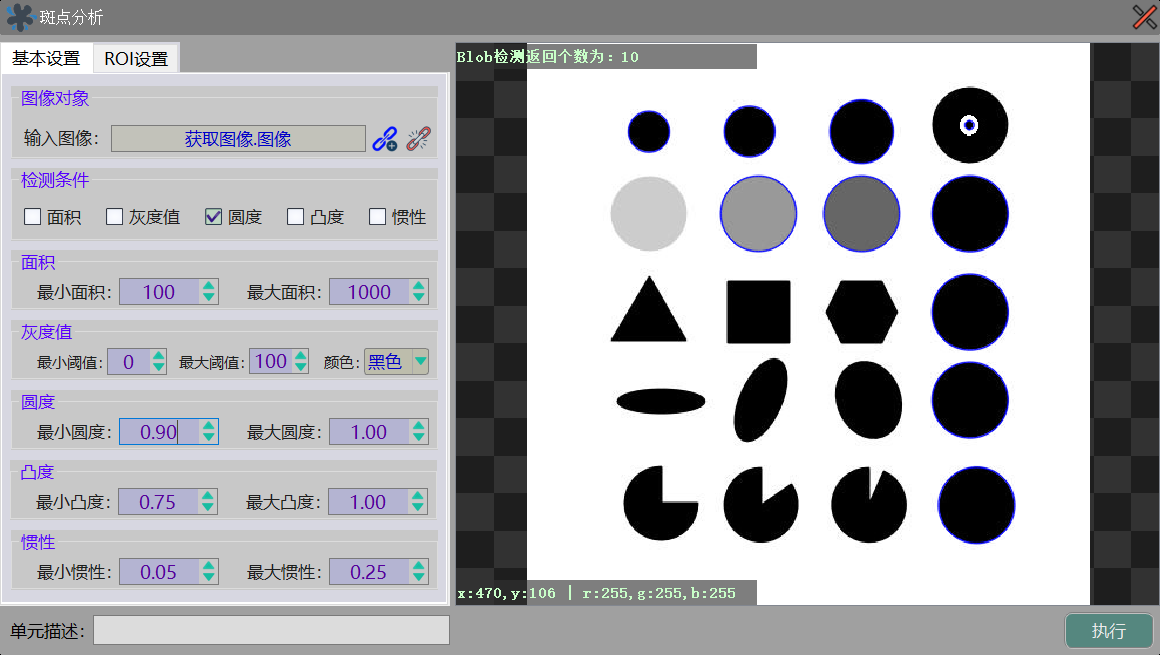Toggle the 凸度 checkbox
This screenshot has height=655, width=1160.
pyautogui.click(x=296, y=217)
